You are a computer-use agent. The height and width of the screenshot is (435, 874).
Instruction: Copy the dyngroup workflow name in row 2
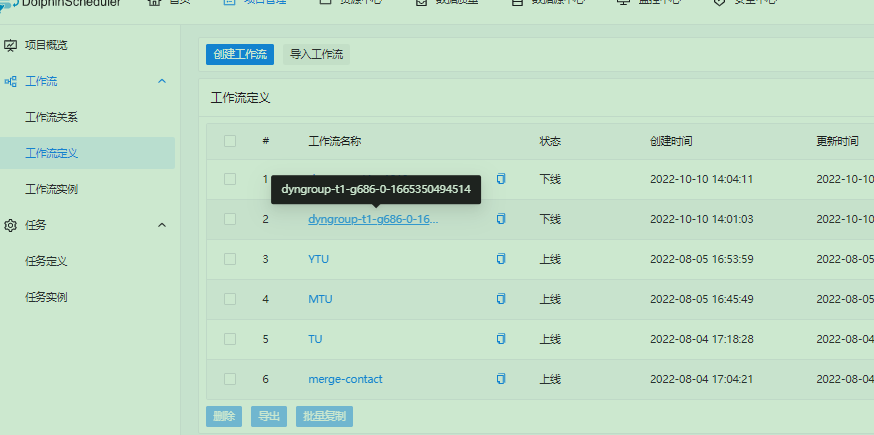click(x=501, y=219)
